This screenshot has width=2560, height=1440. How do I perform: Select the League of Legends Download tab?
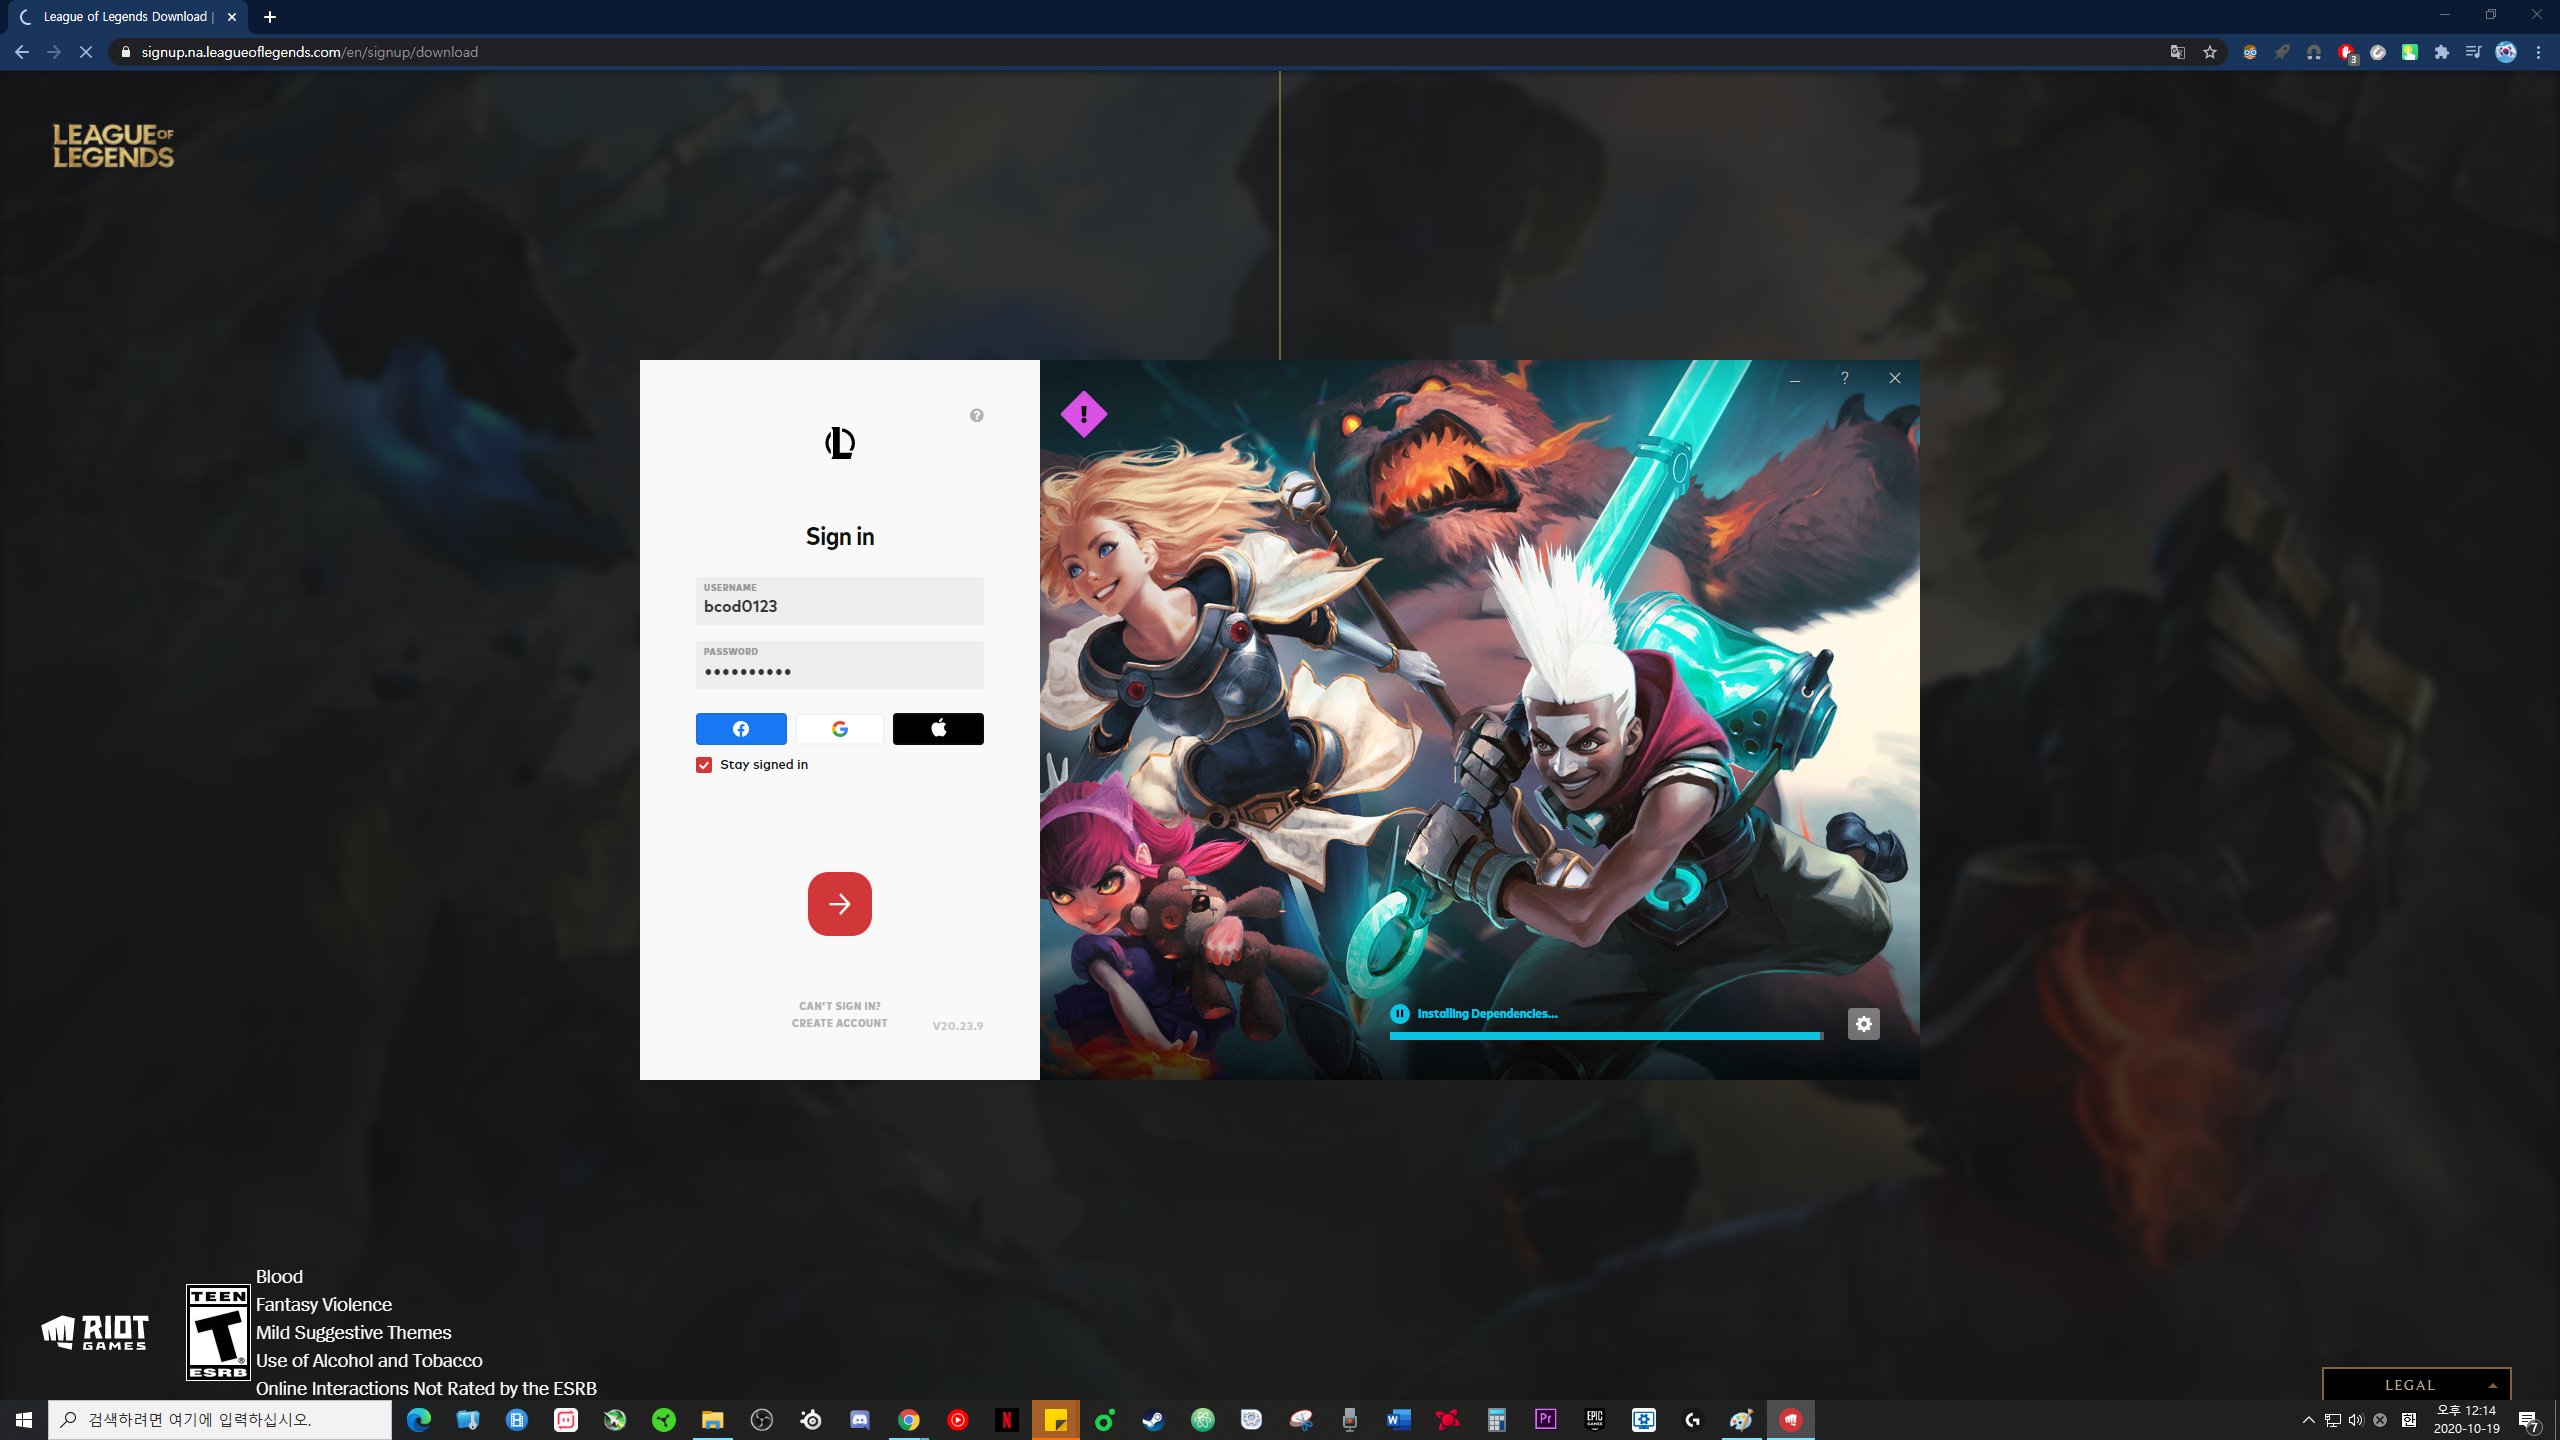125,17
